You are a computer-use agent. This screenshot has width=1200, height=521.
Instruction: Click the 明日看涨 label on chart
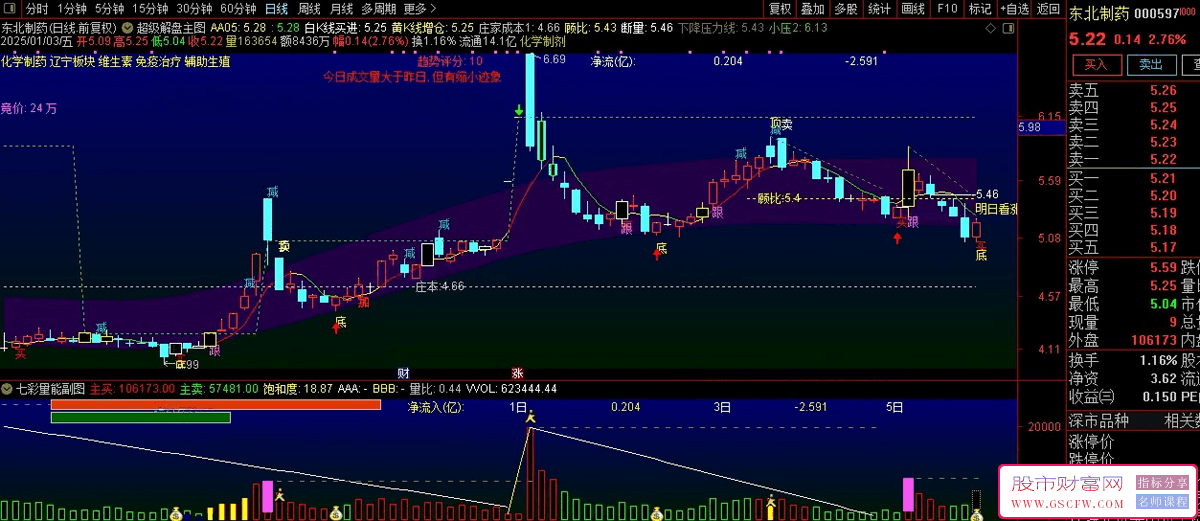click(x=996, y=209)
